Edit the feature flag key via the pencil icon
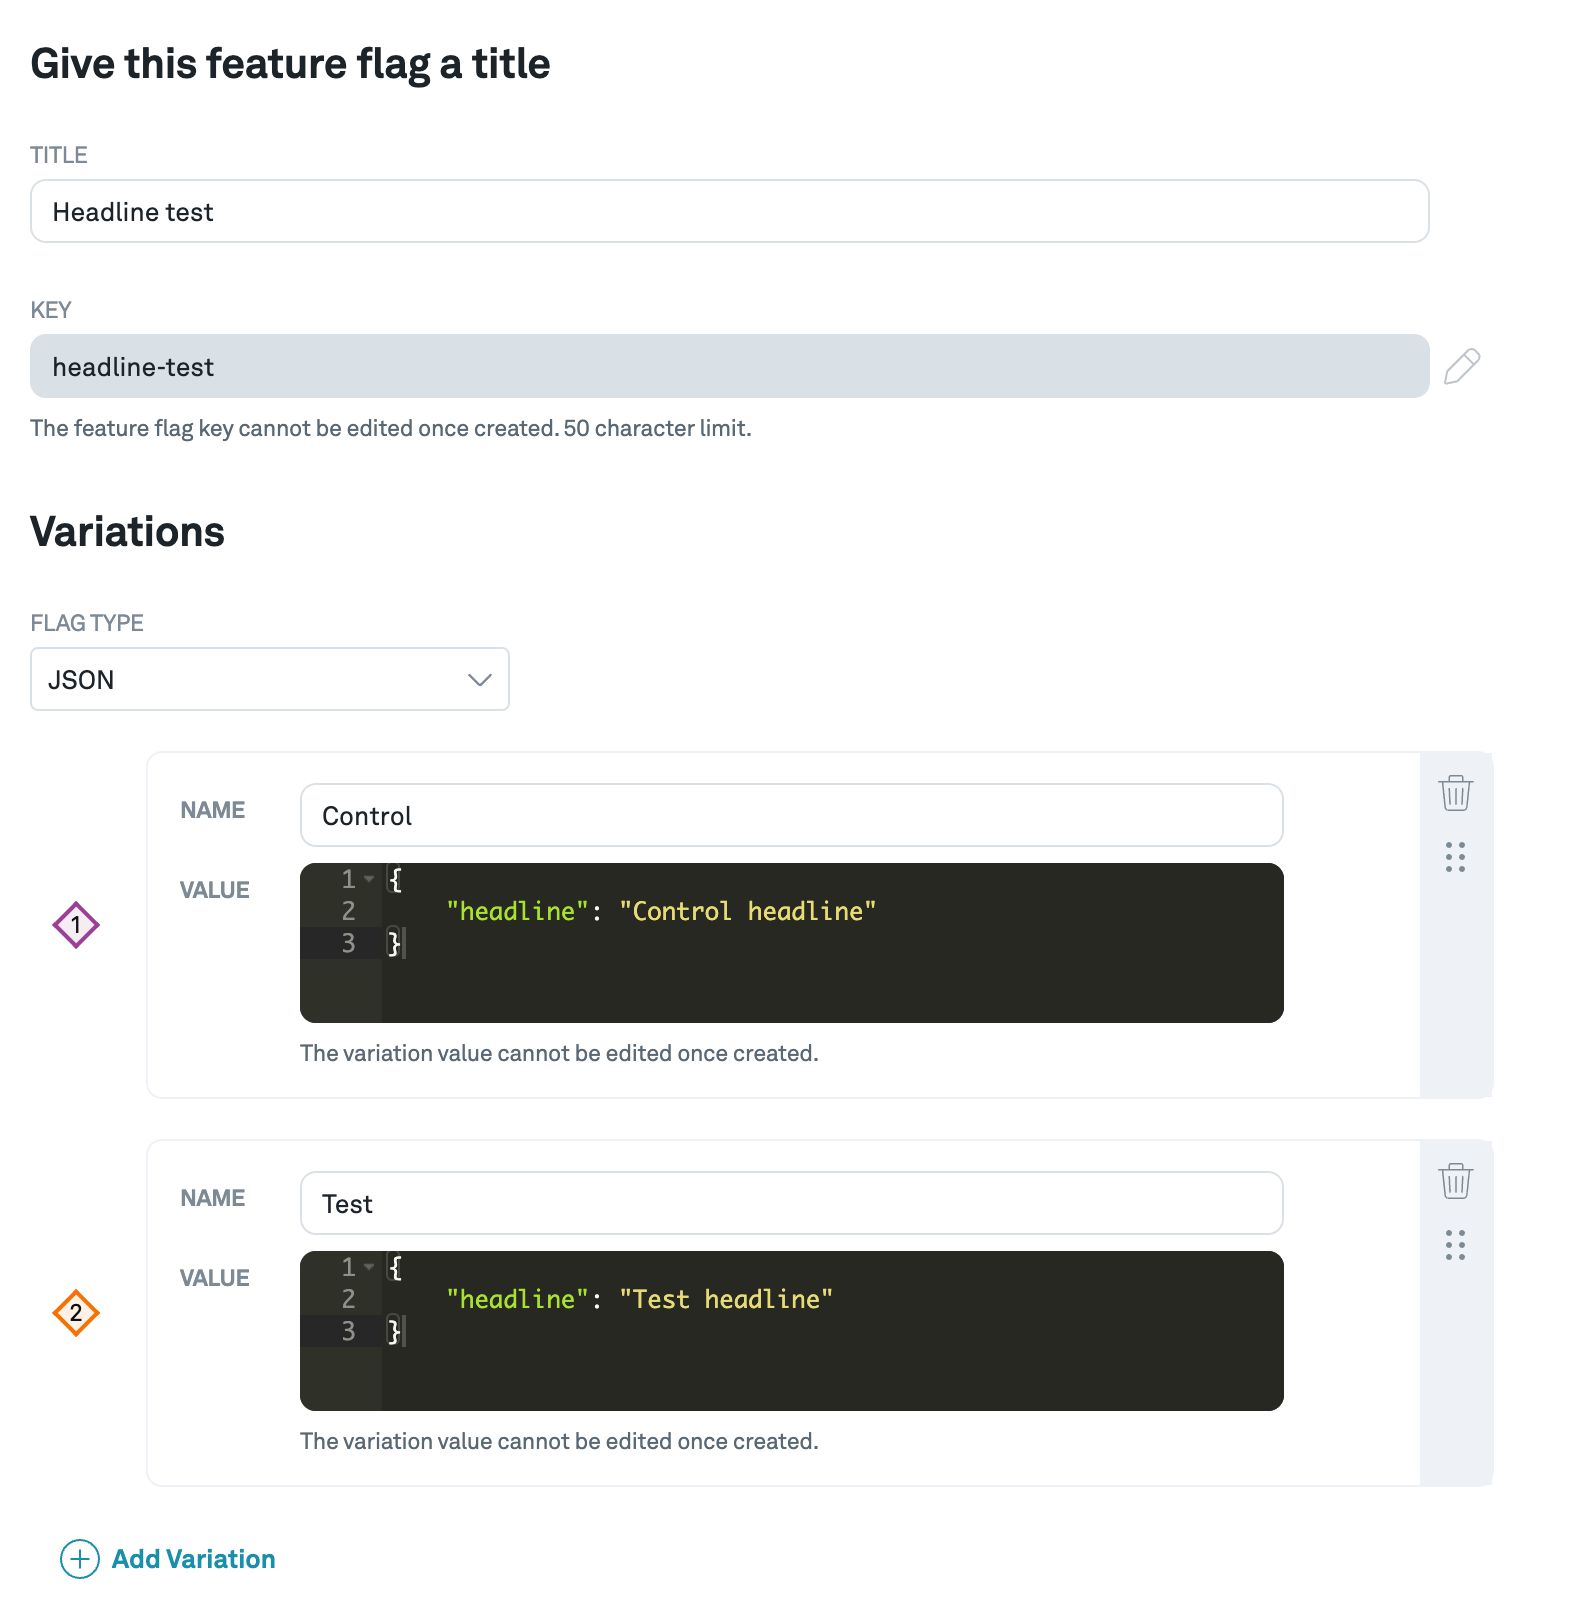Screen dimensions: 1572x1622 (1464, 366)
